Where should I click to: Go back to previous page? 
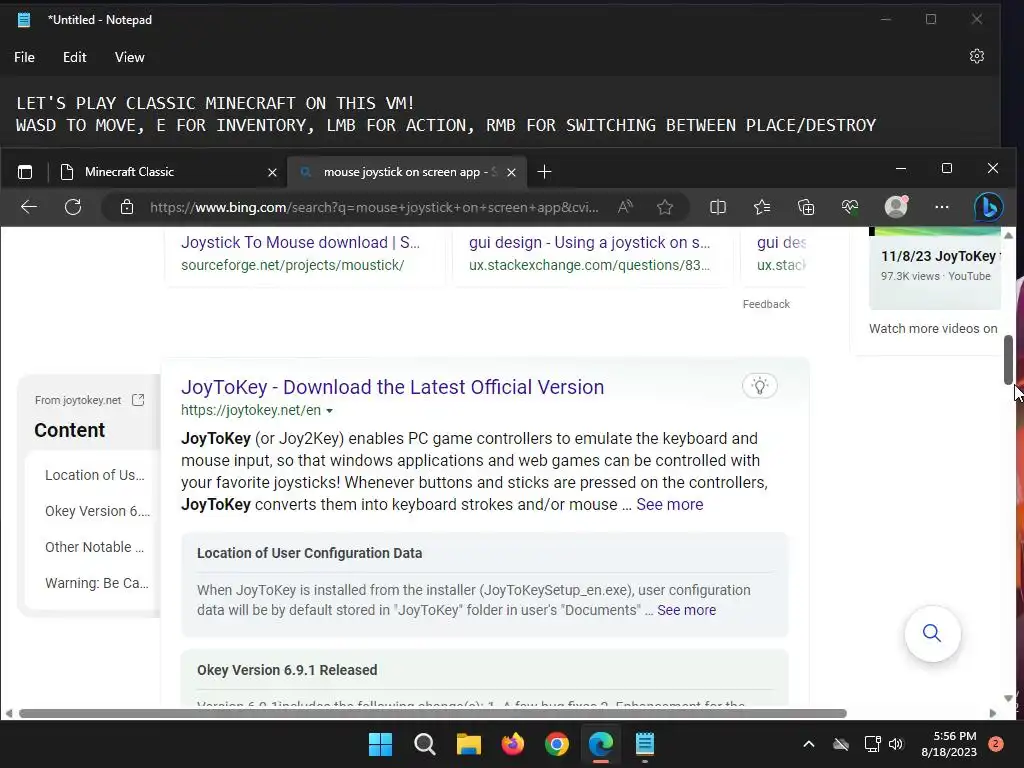click(29, 207)
